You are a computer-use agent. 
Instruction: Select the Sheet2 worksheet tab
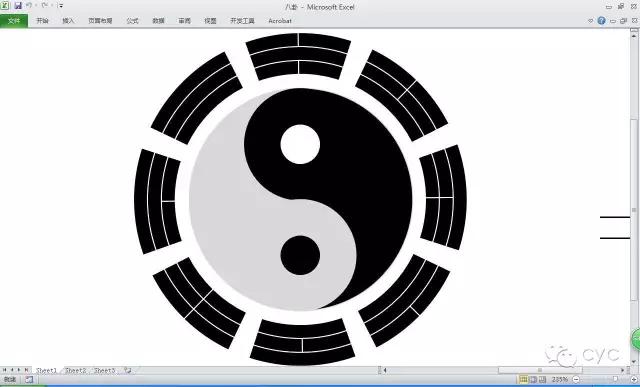(x=76, y=370)
